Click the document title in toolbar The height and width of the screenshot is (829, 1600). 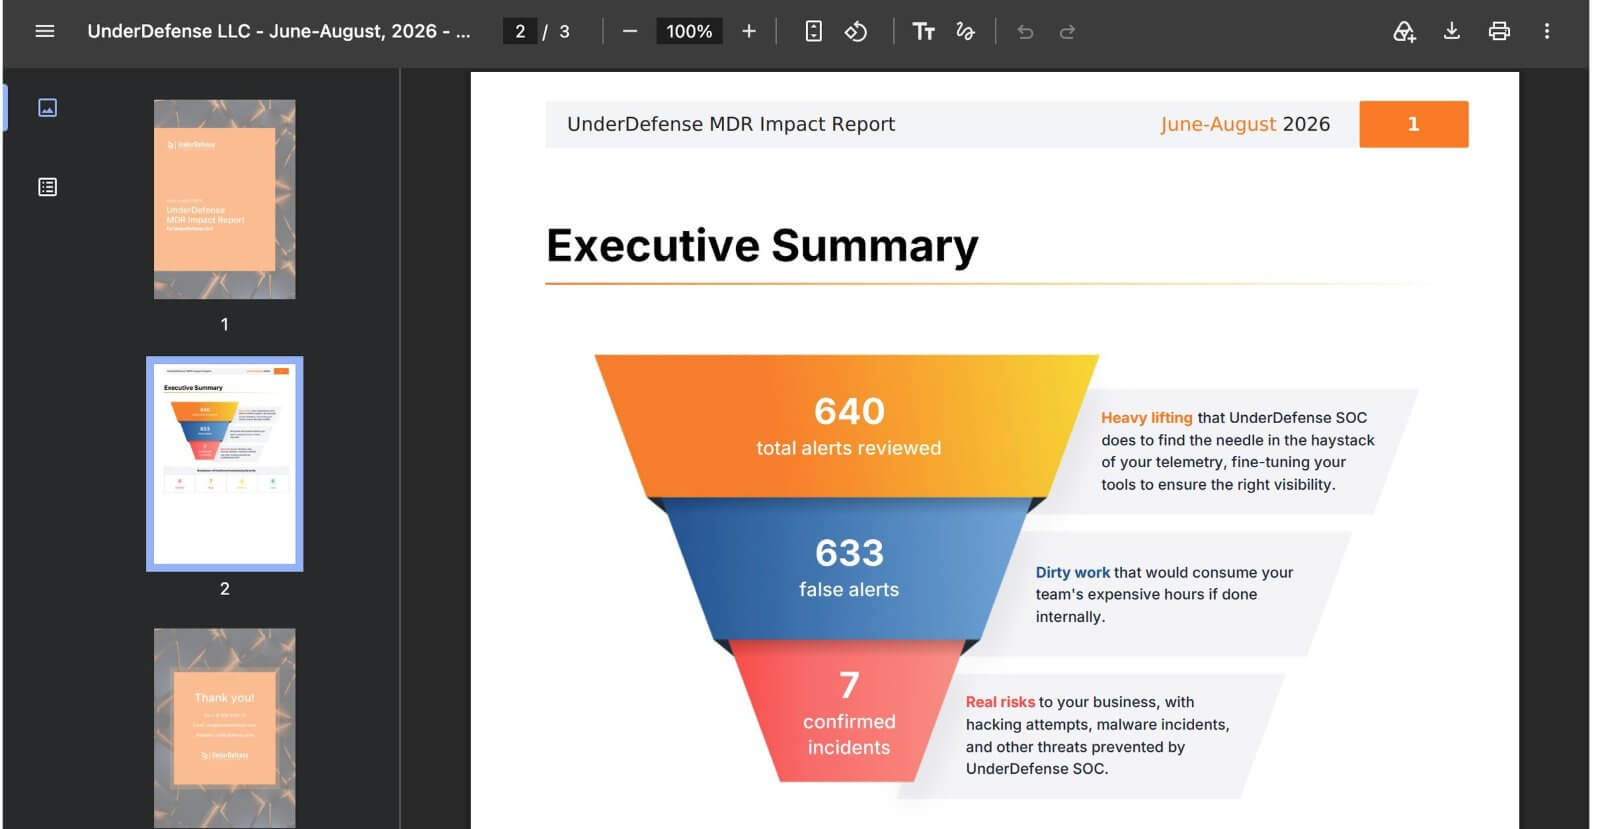[x=279, y=31]
